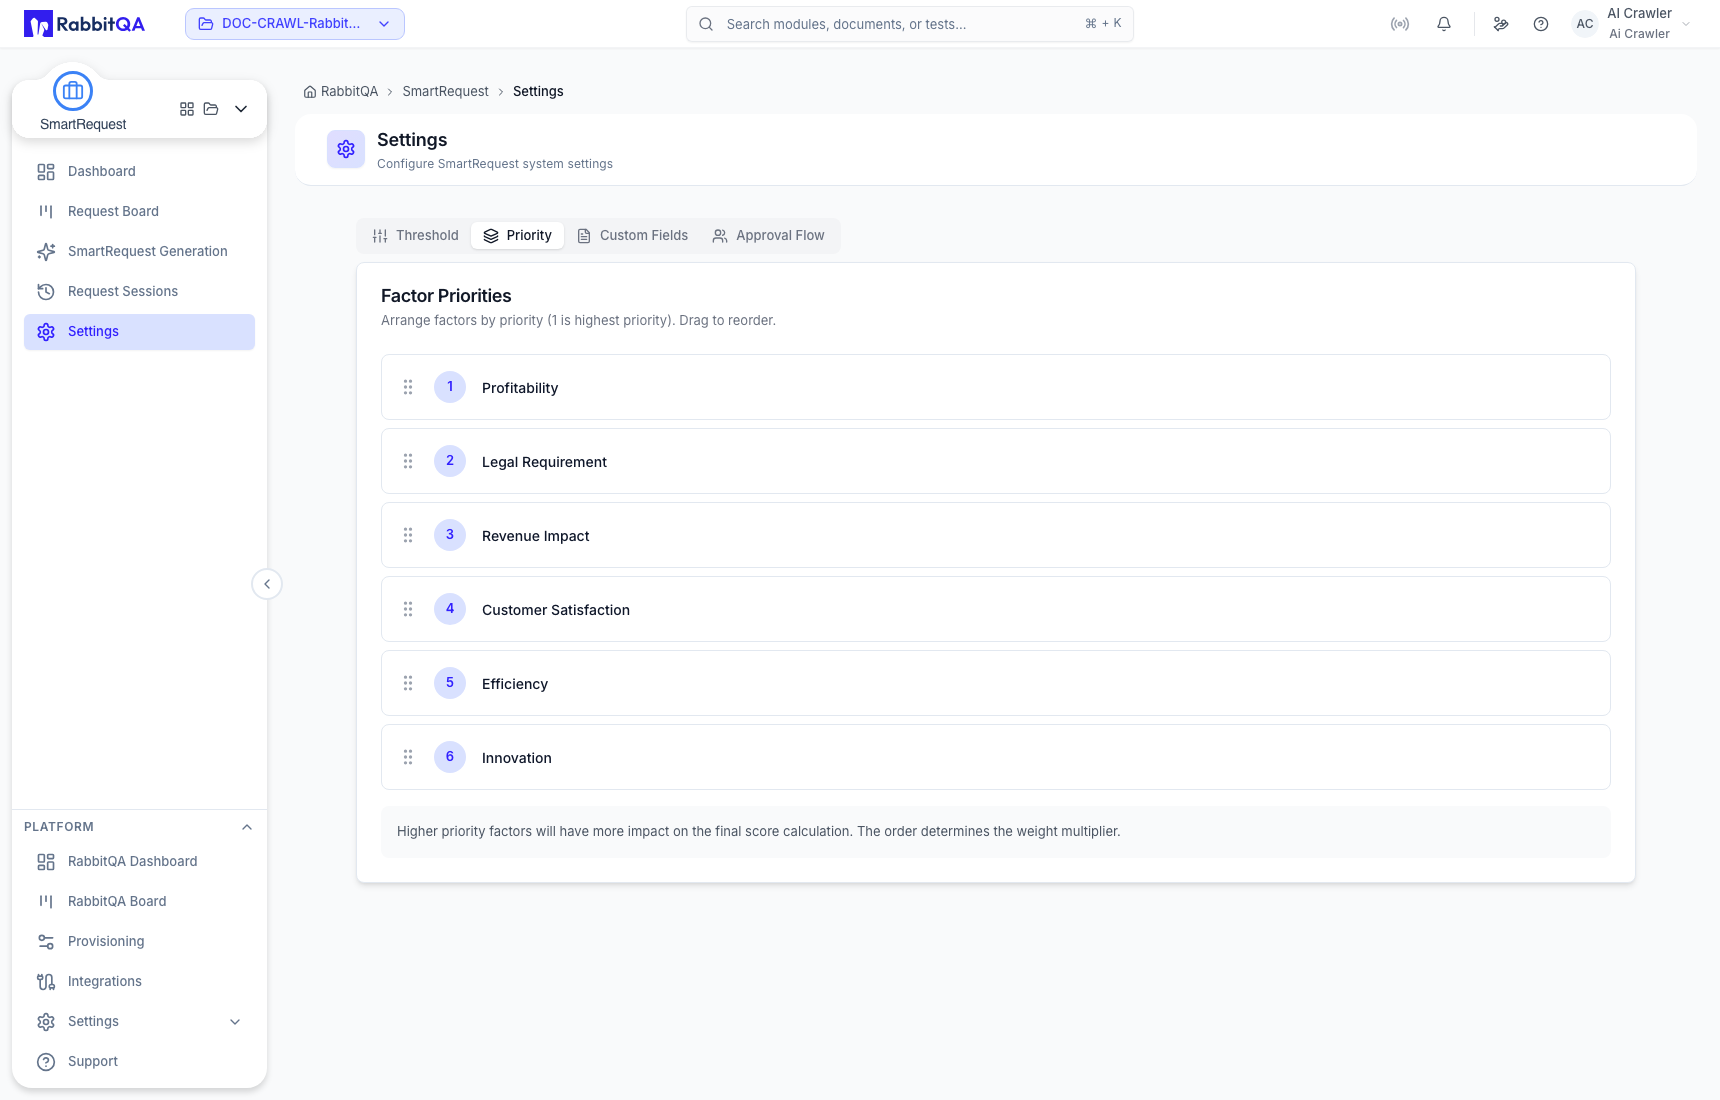Click the home icon in breadcrumb
The height and width of the screenshot is (1100, 1720).
[310, 92]
